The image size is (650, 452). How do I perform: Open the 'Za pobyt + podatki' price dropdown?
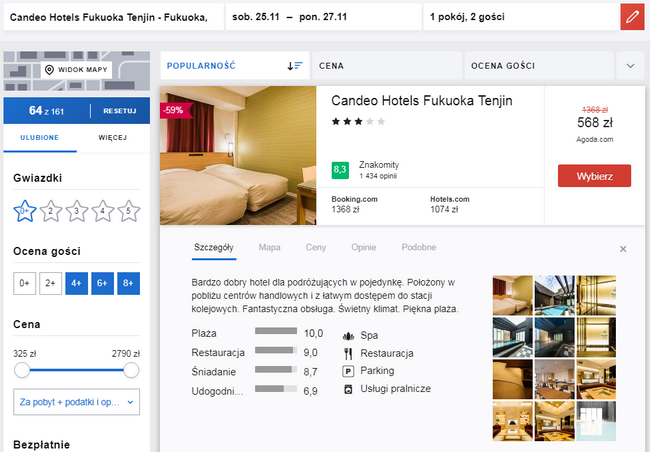(x=77, y=401)
